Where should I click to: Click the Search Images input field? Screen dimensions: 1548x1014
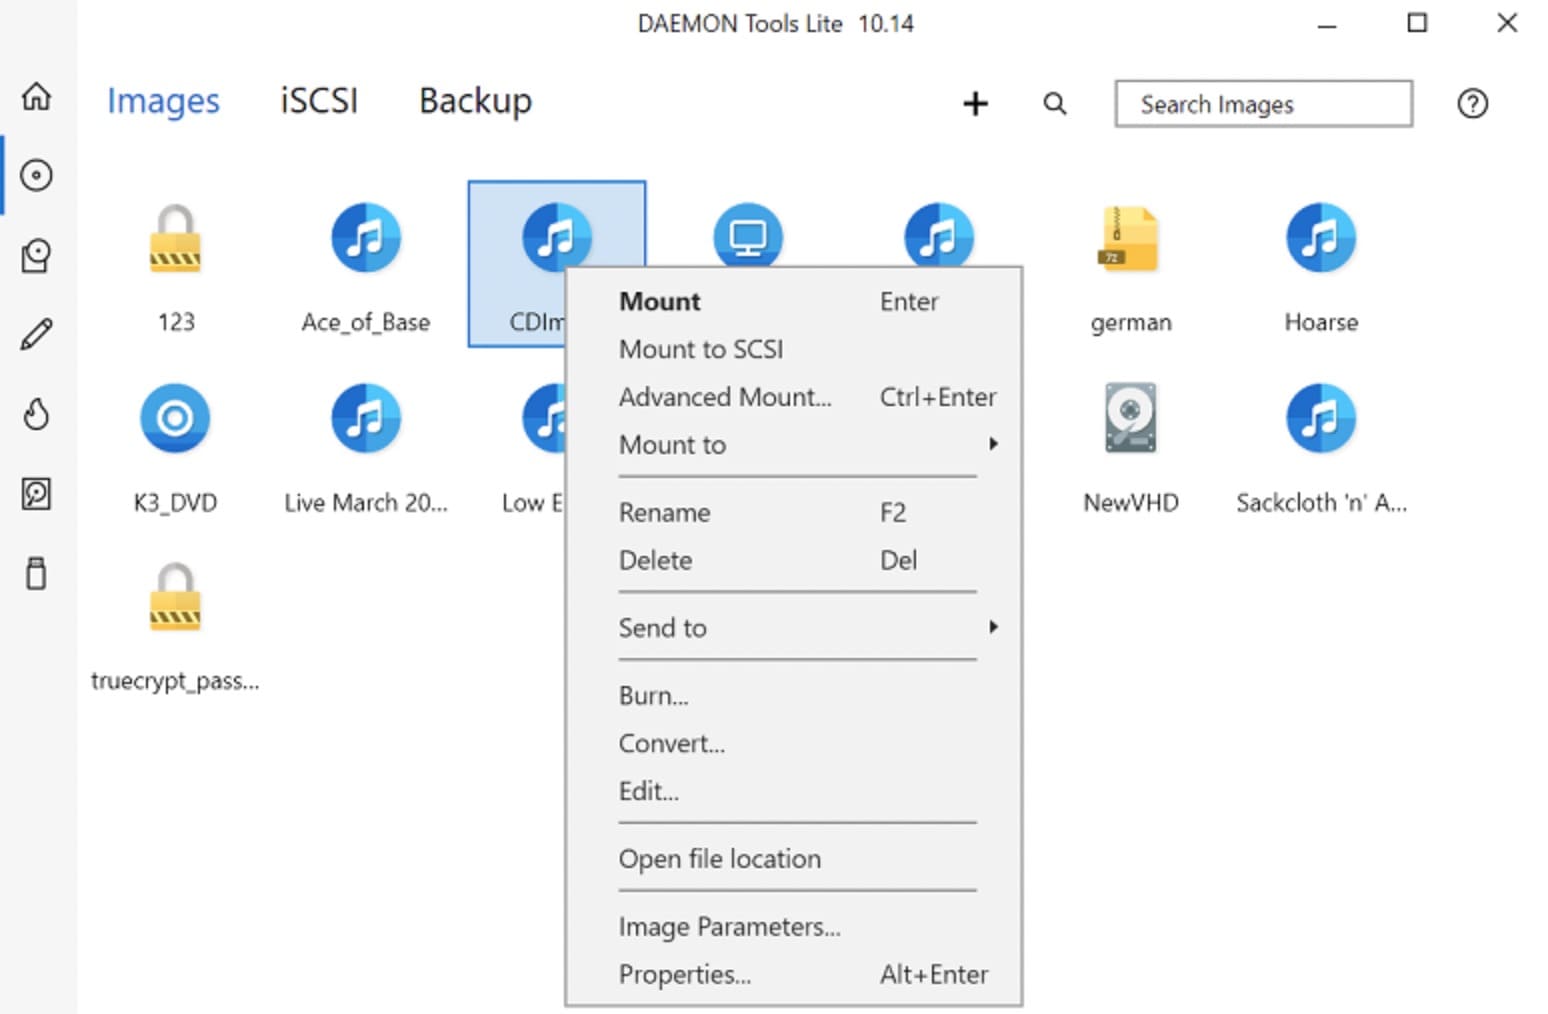(1263, 103)
